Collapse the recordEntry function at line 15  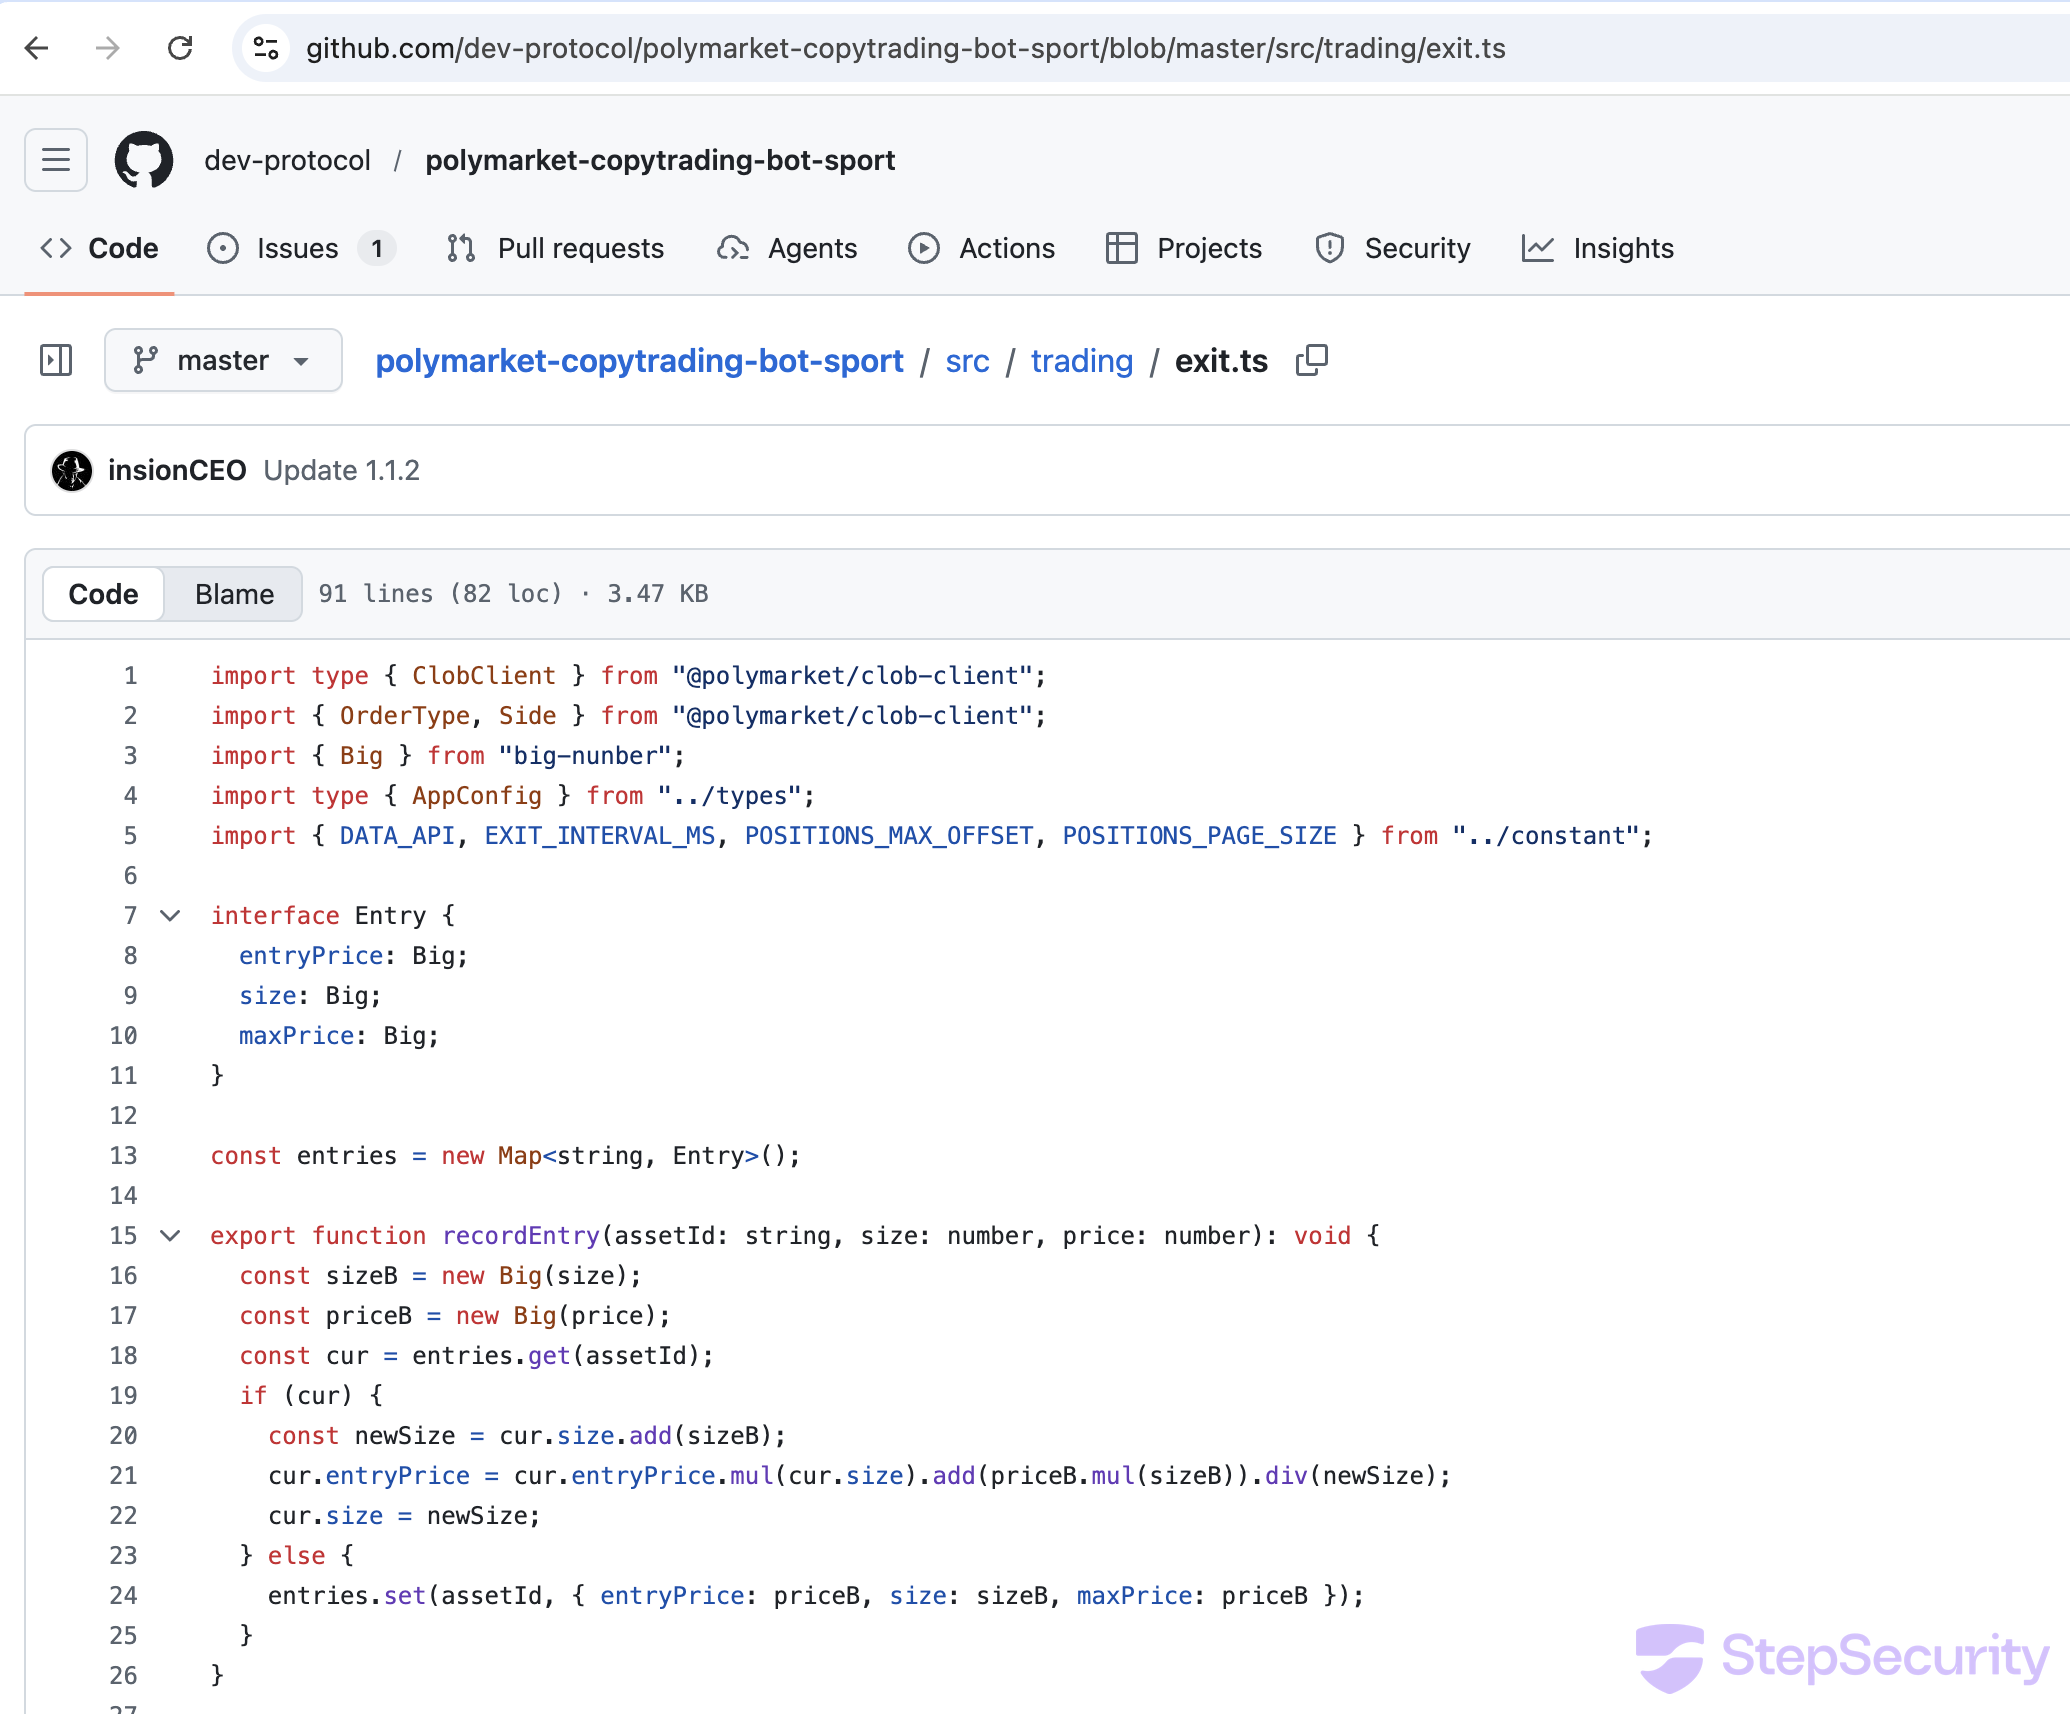(171, 1236)
